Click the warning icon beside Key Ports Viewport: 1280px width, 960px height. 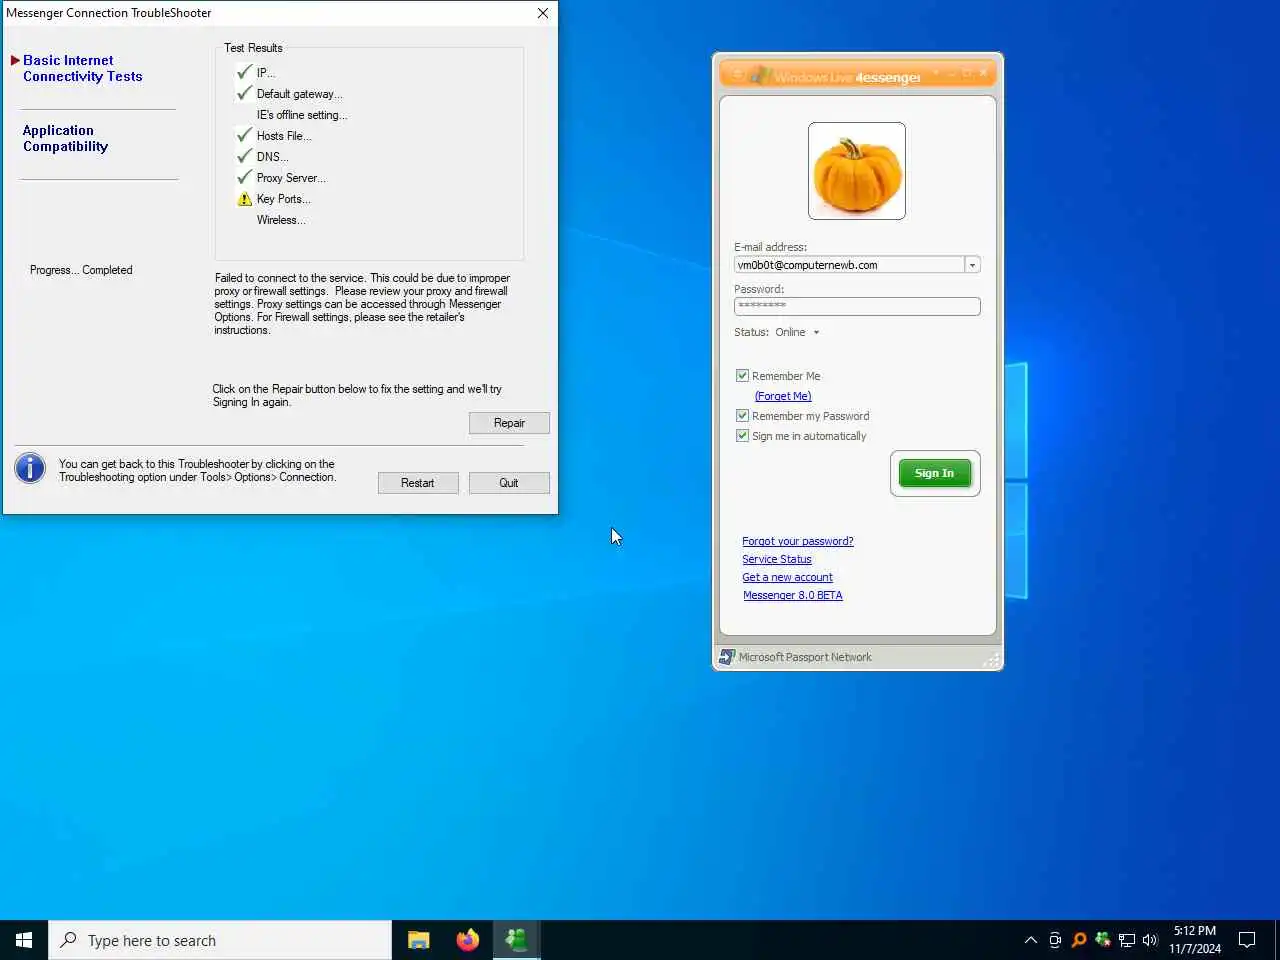245,199
